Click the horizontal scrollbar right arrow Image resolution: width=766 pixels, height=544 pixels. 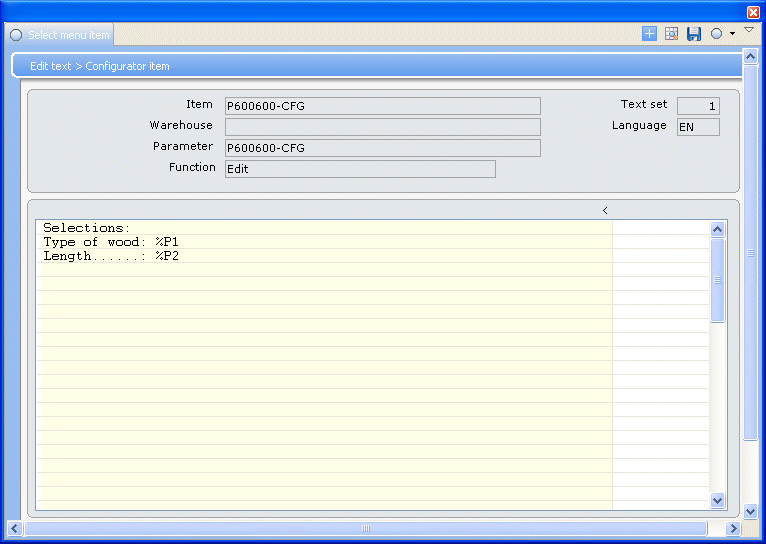pos(733,528)
